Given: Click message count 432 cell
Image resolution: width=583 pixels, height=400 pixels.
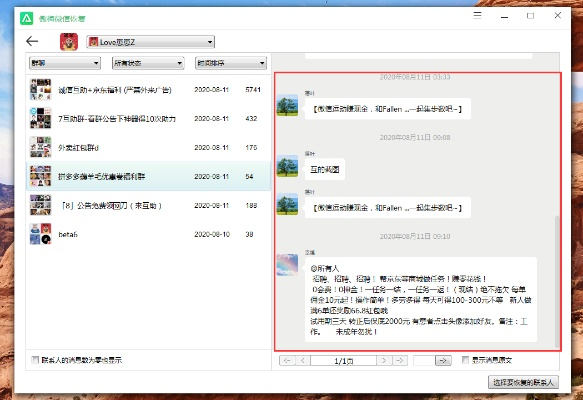Looking at the screenshot, I should click(x=251, y=119).
